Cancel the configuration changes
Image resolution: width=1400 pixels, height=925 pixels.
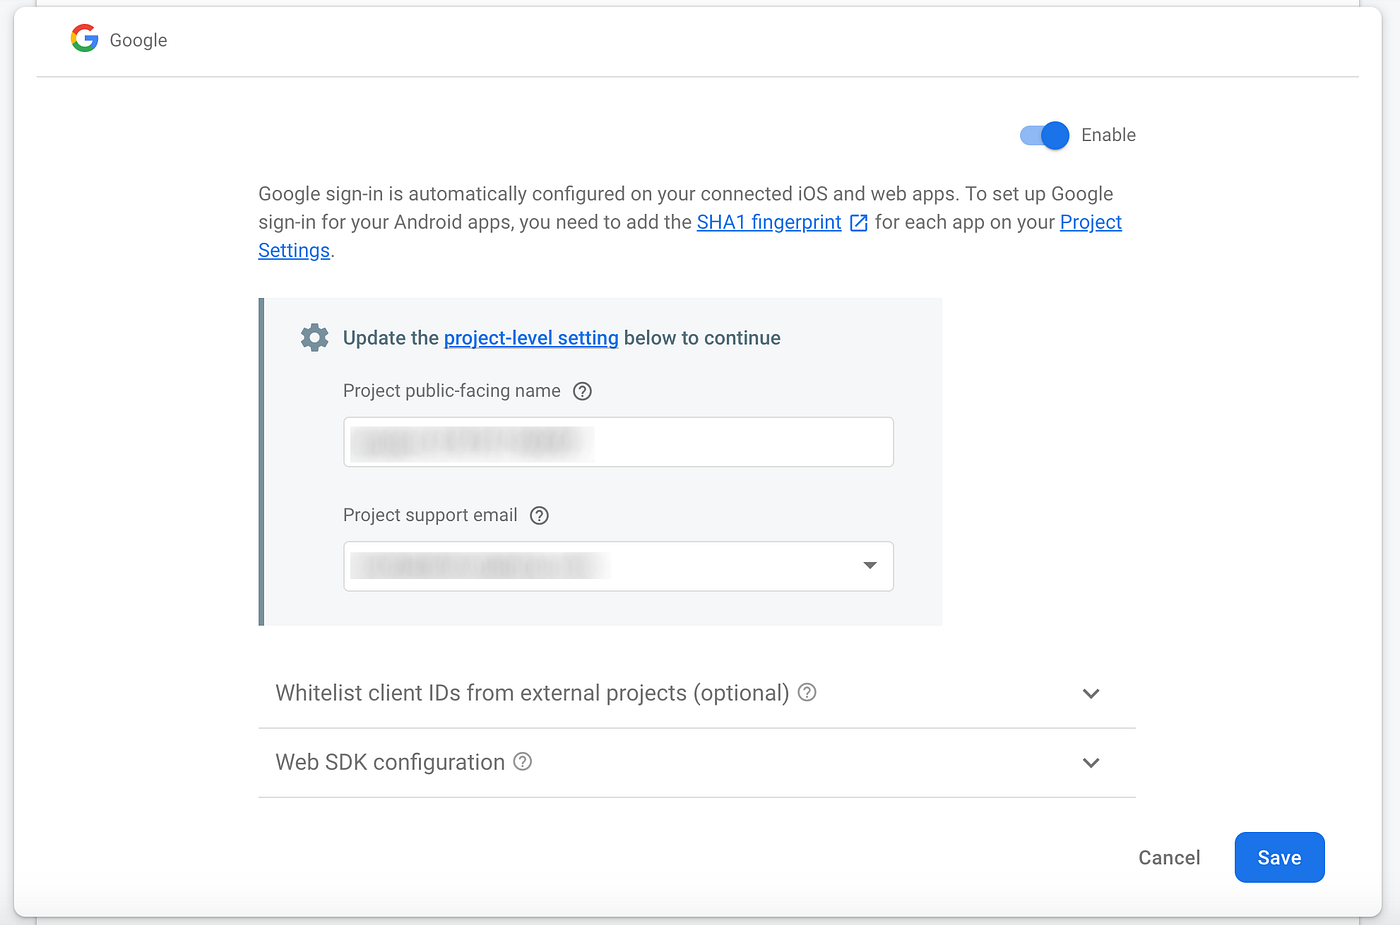click(1168, 857)
